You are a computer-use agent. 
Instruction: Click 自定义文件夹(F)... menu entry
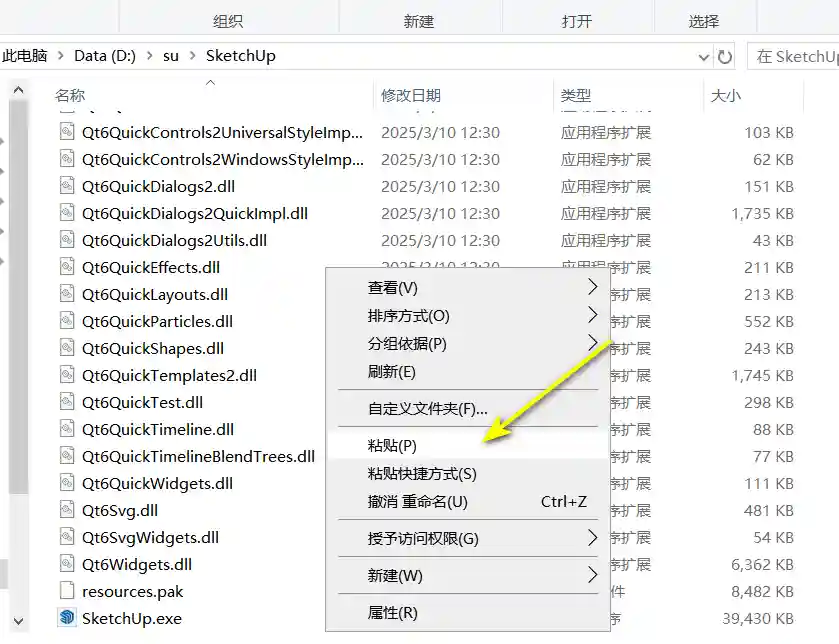427,408
